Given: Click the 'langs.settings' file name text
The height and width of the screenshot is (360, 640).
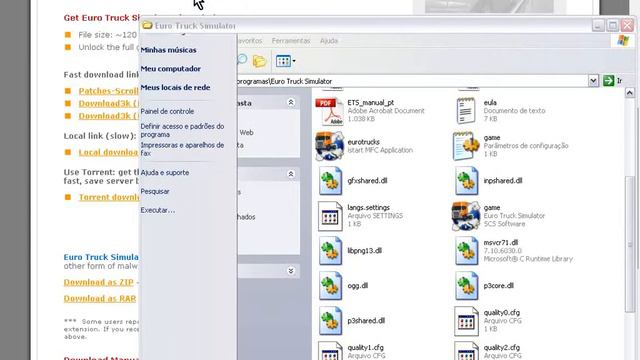Looking at the screenshot, I should [x=369, y=208].
